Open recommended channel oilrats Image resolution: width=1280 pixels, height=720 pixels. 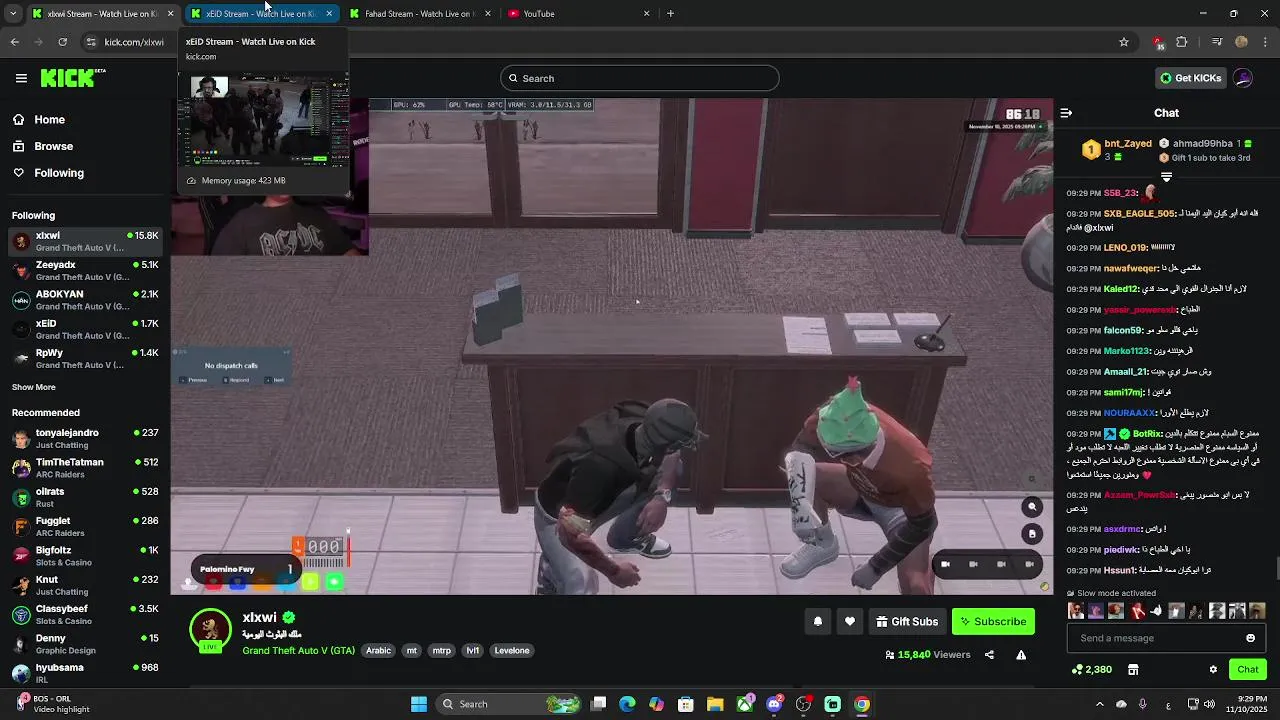pyautogui.click(x=85, y=497)
